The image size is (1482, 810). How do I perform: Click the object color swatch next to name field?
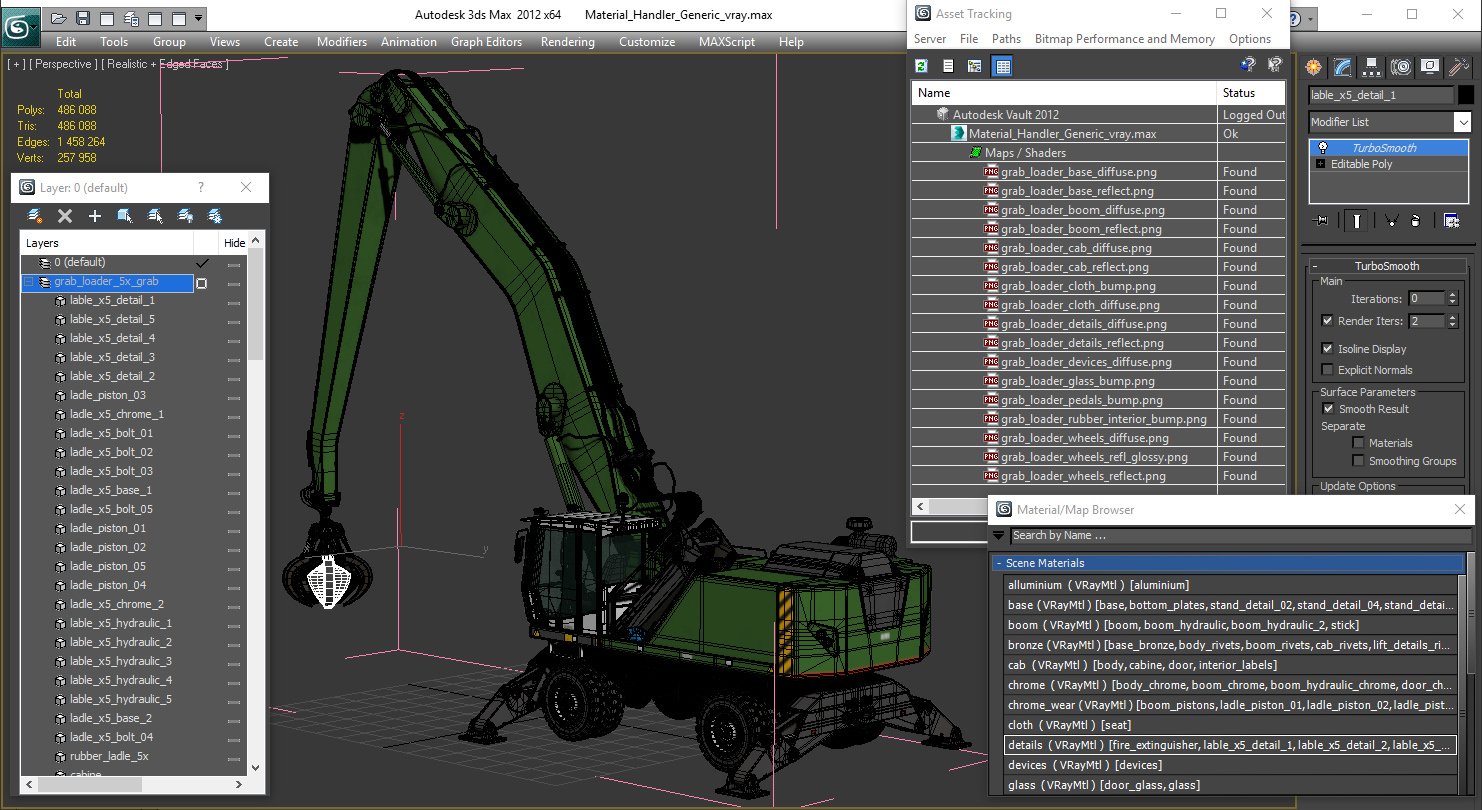[x=1465, y=95]
